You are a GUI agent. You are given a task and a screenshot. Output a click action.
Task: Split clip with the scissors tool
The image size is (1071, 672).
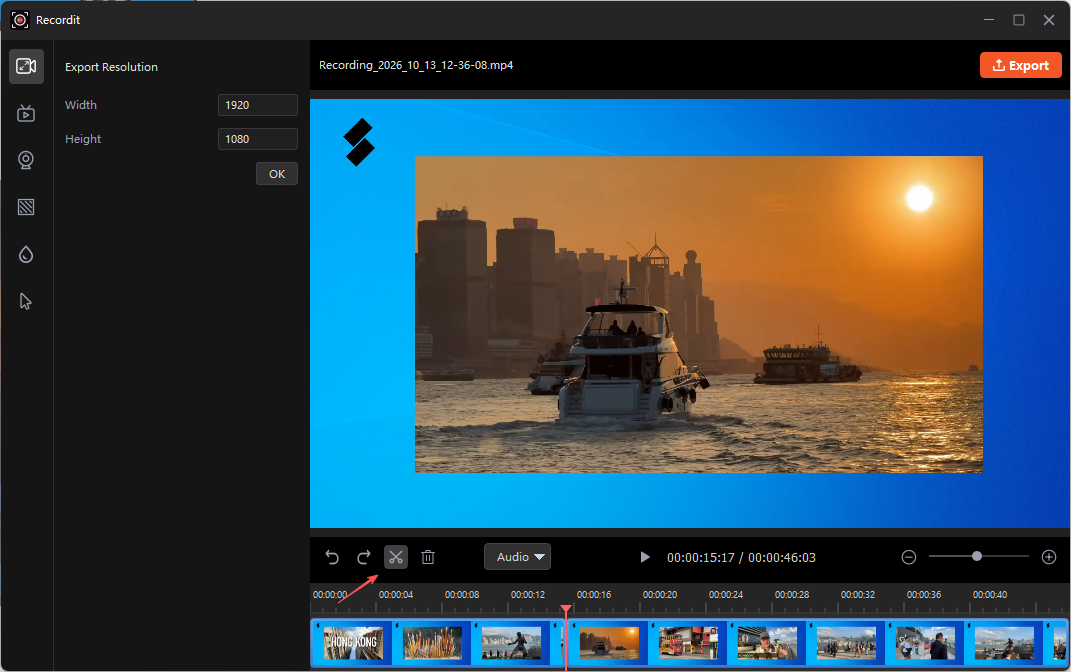(396, 557)
